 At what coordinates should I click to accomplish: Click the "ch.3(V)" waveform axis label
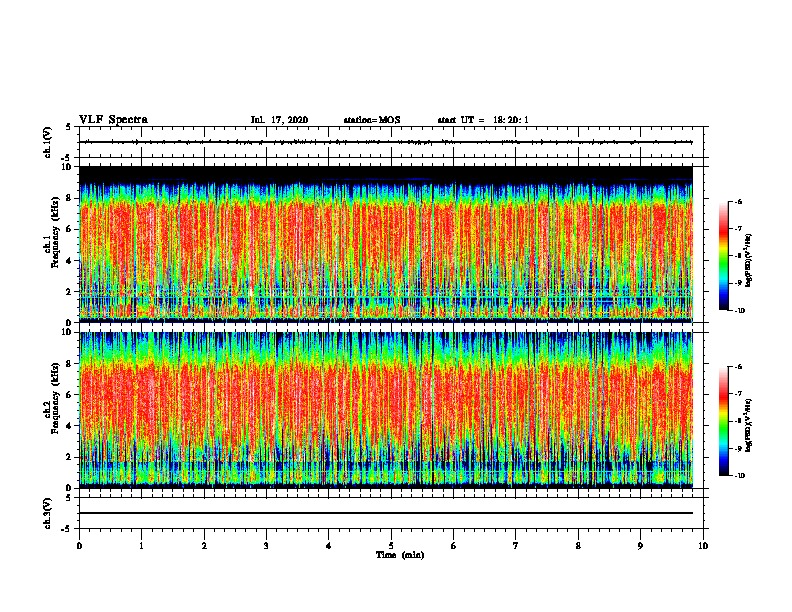(x=48, y=513)
